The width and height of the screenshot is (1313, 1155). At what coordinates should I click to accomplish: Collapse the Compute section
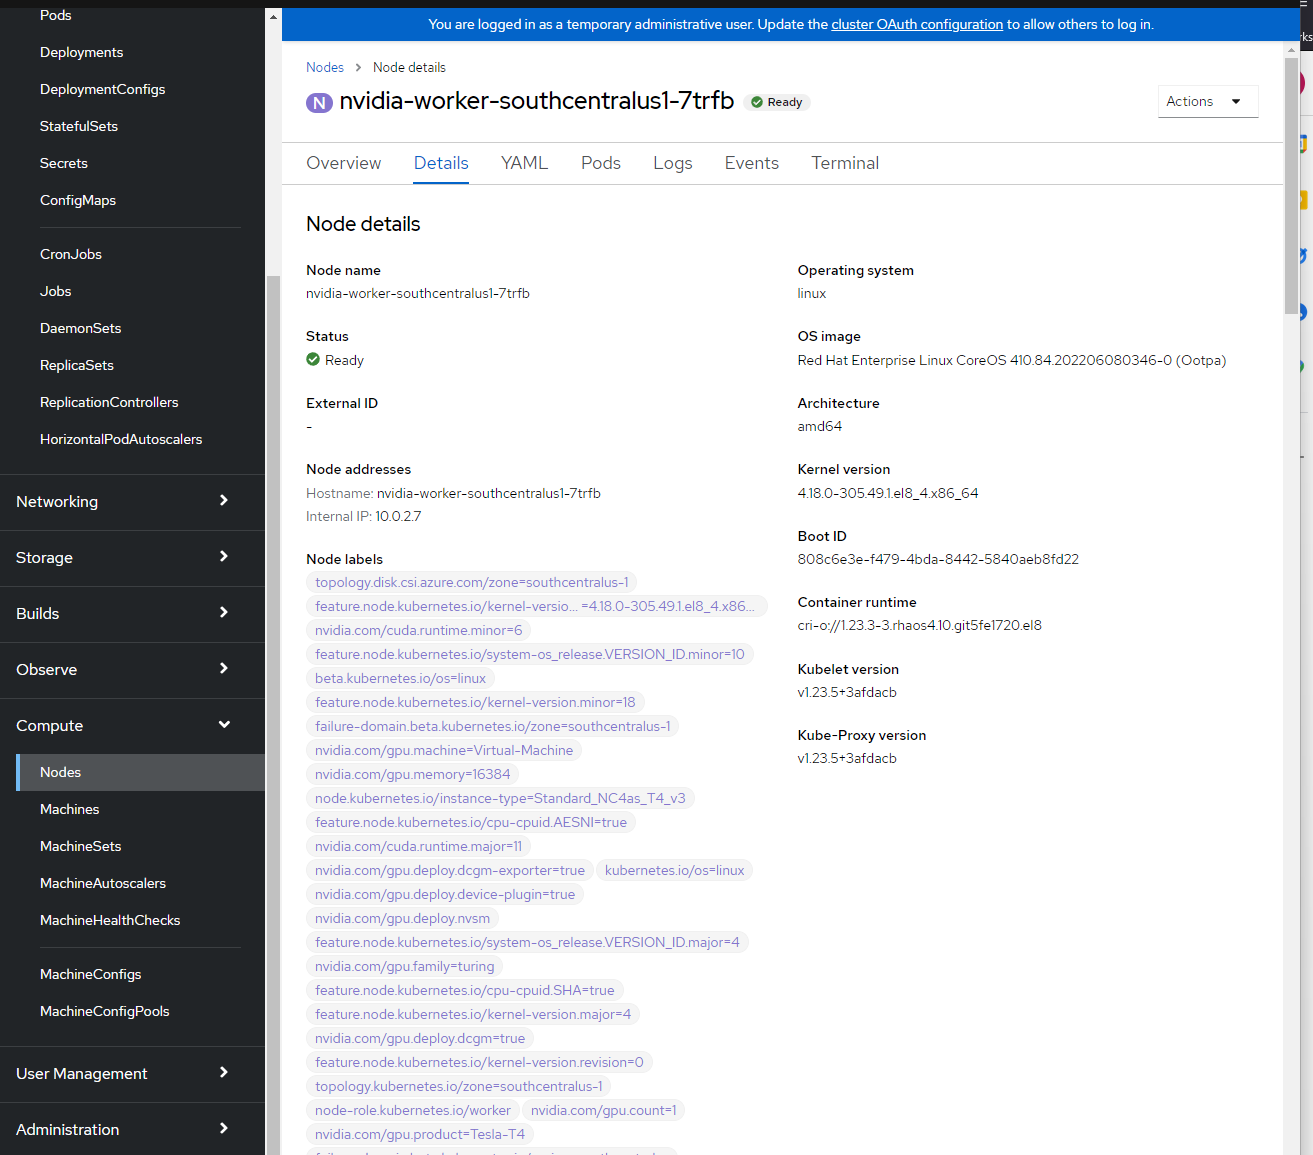[132, 725]
